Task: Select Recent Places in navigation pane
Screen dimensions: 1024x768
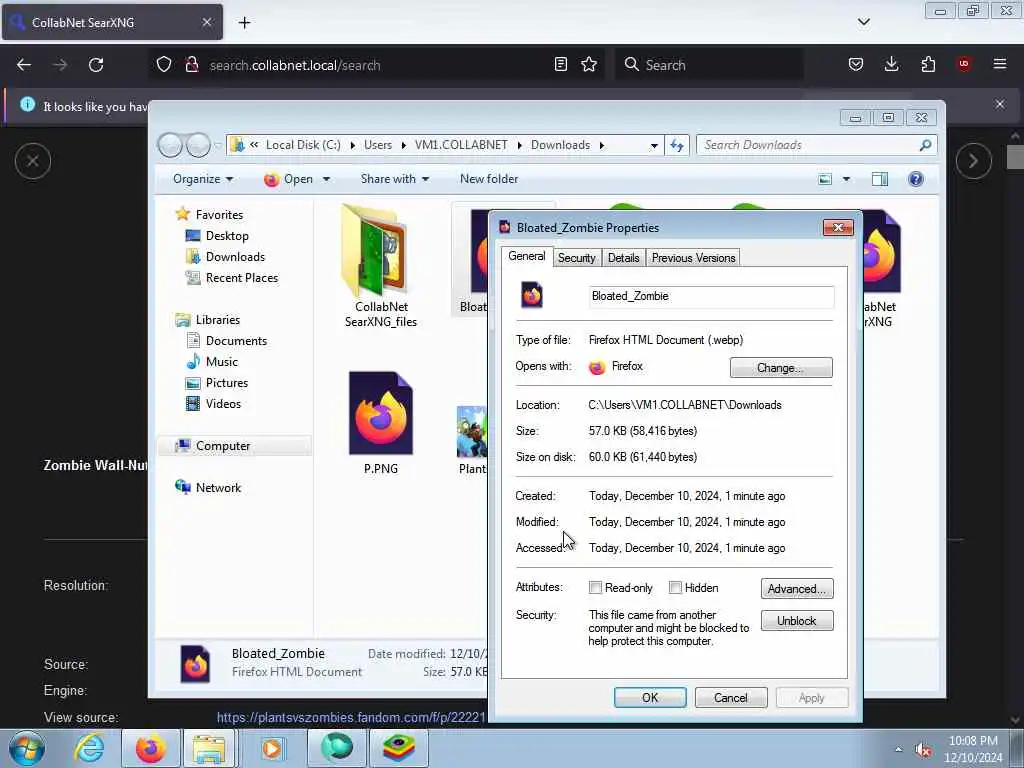Action: click(x=242, y=278)
